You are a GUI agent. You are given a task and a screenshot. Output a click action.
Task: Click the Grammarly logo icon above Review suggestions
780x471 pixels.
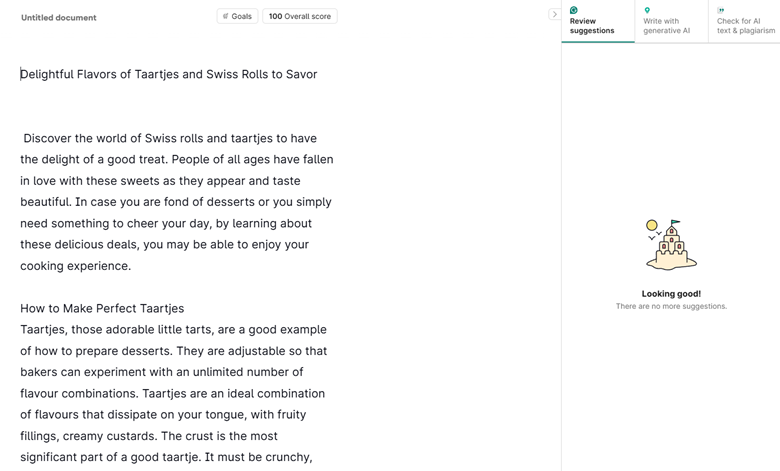tap(574, 10)
